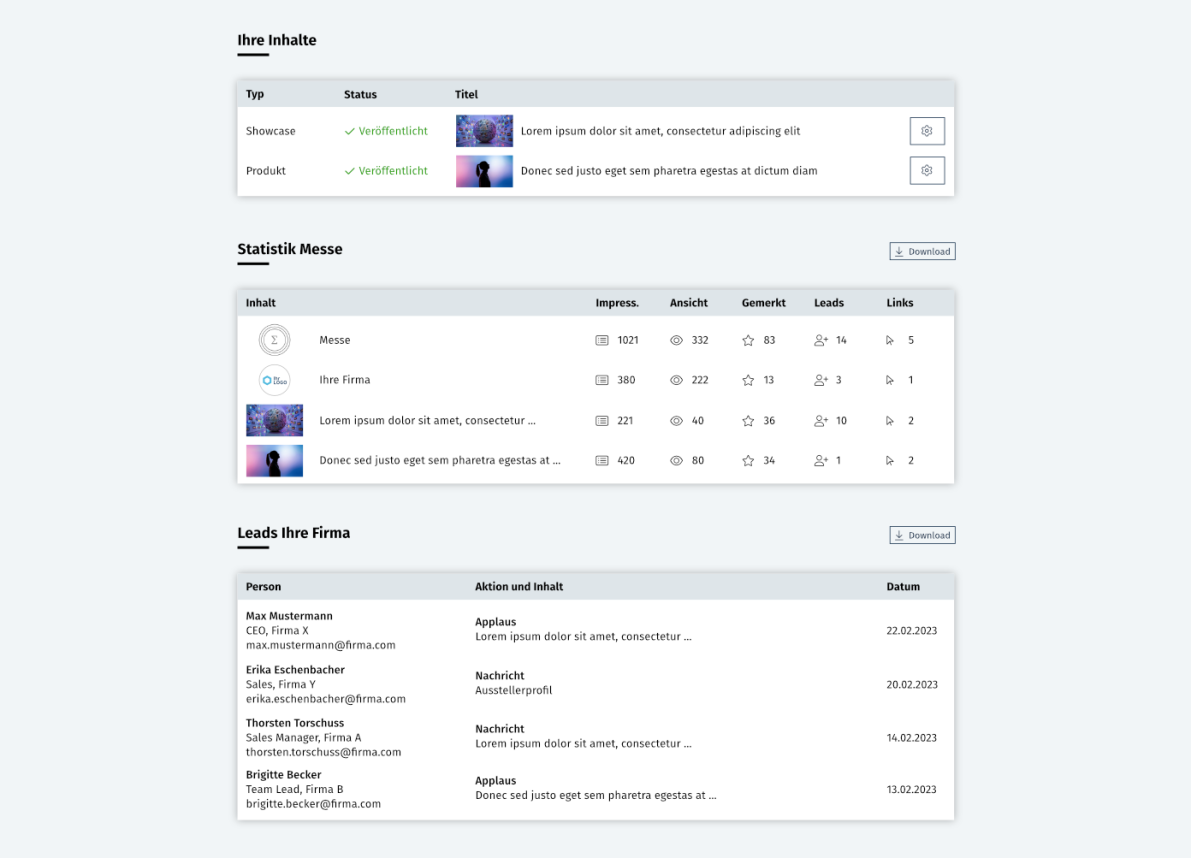Viewport: 1191px width, 858px height.
Task: Click Ihre Firma company logo
Action: pos(274,380)
